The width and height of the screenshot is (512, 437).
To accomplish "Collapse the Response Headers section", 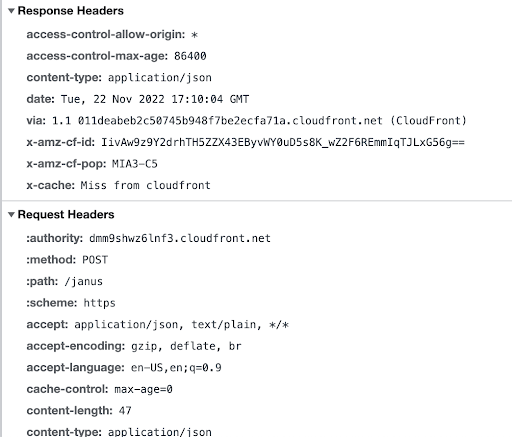I will [11, 11].
